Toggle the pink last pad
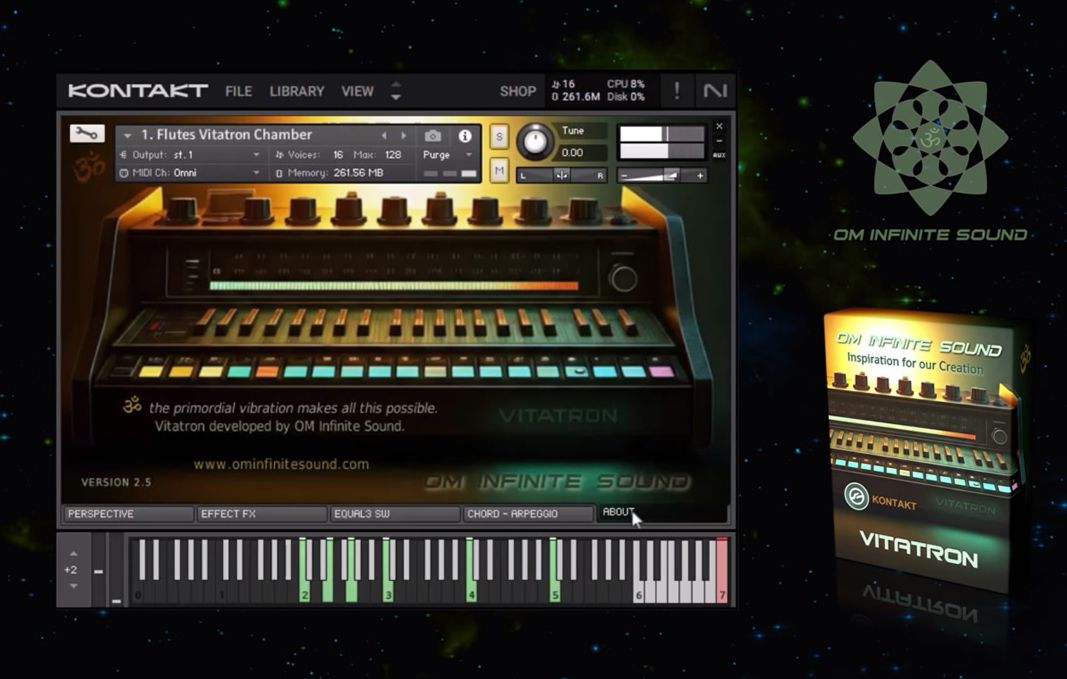This screenshot has width=1067, height=679. 661,371
